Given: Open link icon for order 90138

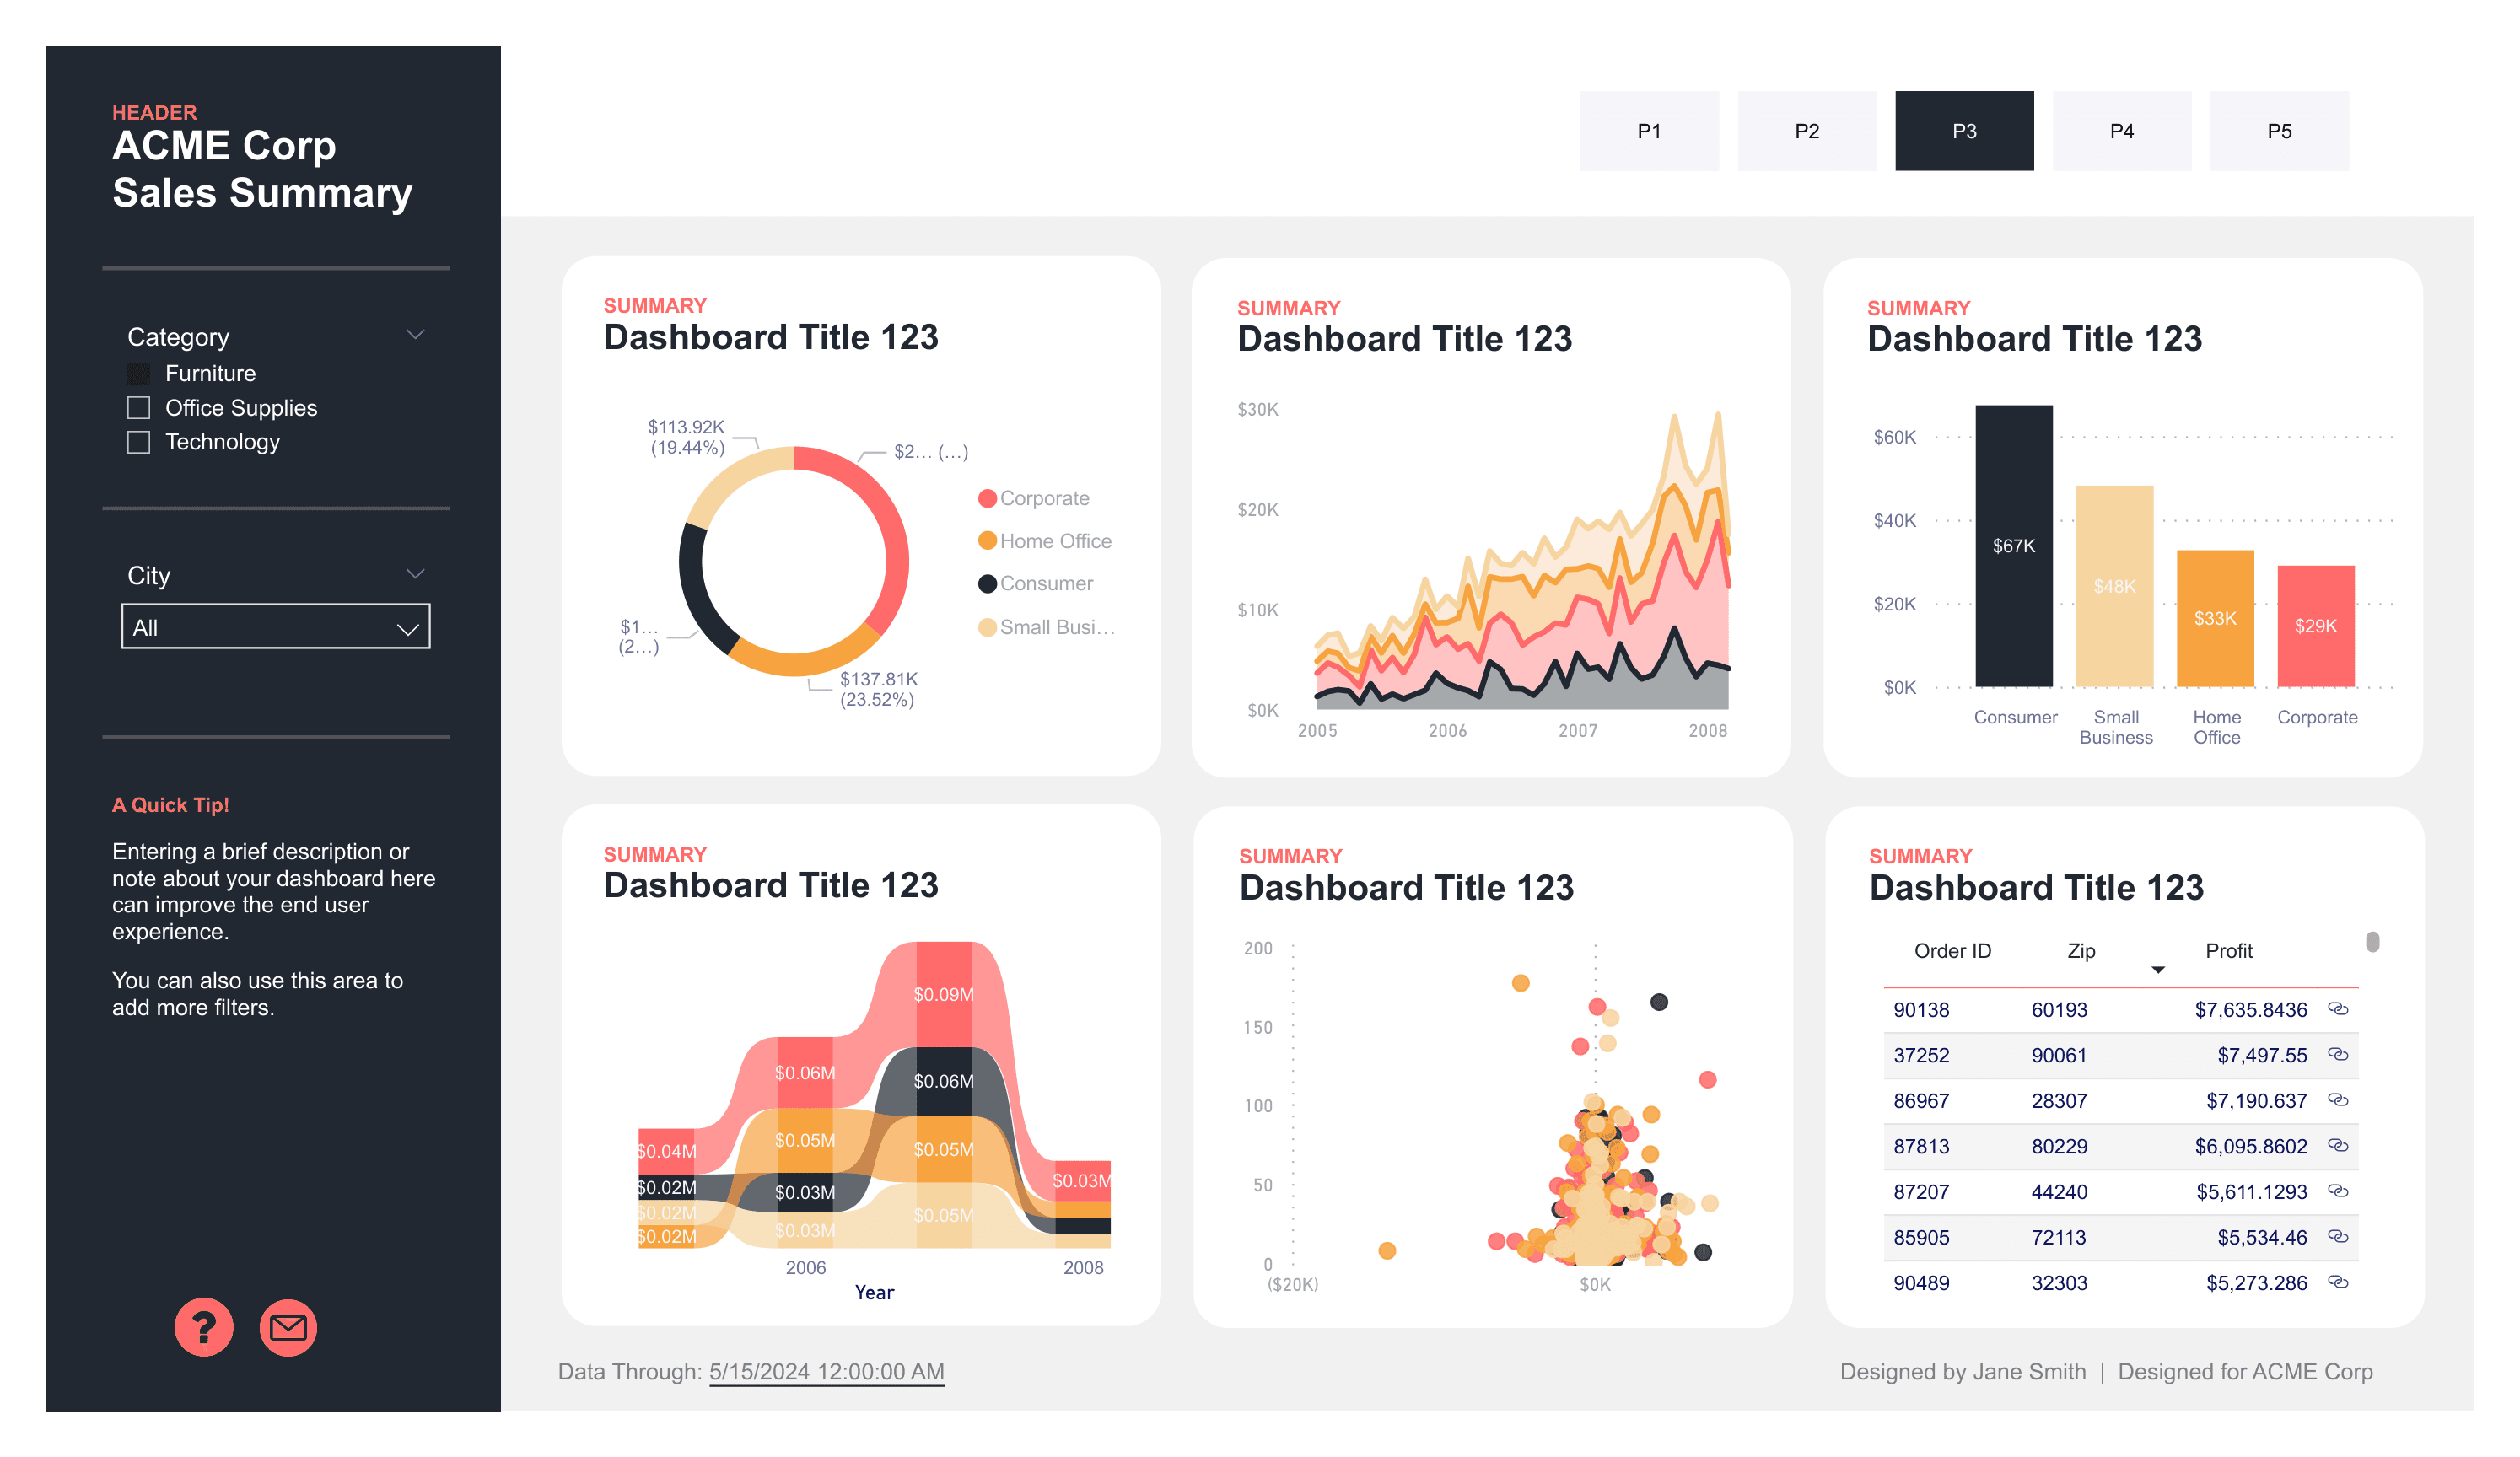Looking at the screenshot, I should (x=2337, y=1008).
